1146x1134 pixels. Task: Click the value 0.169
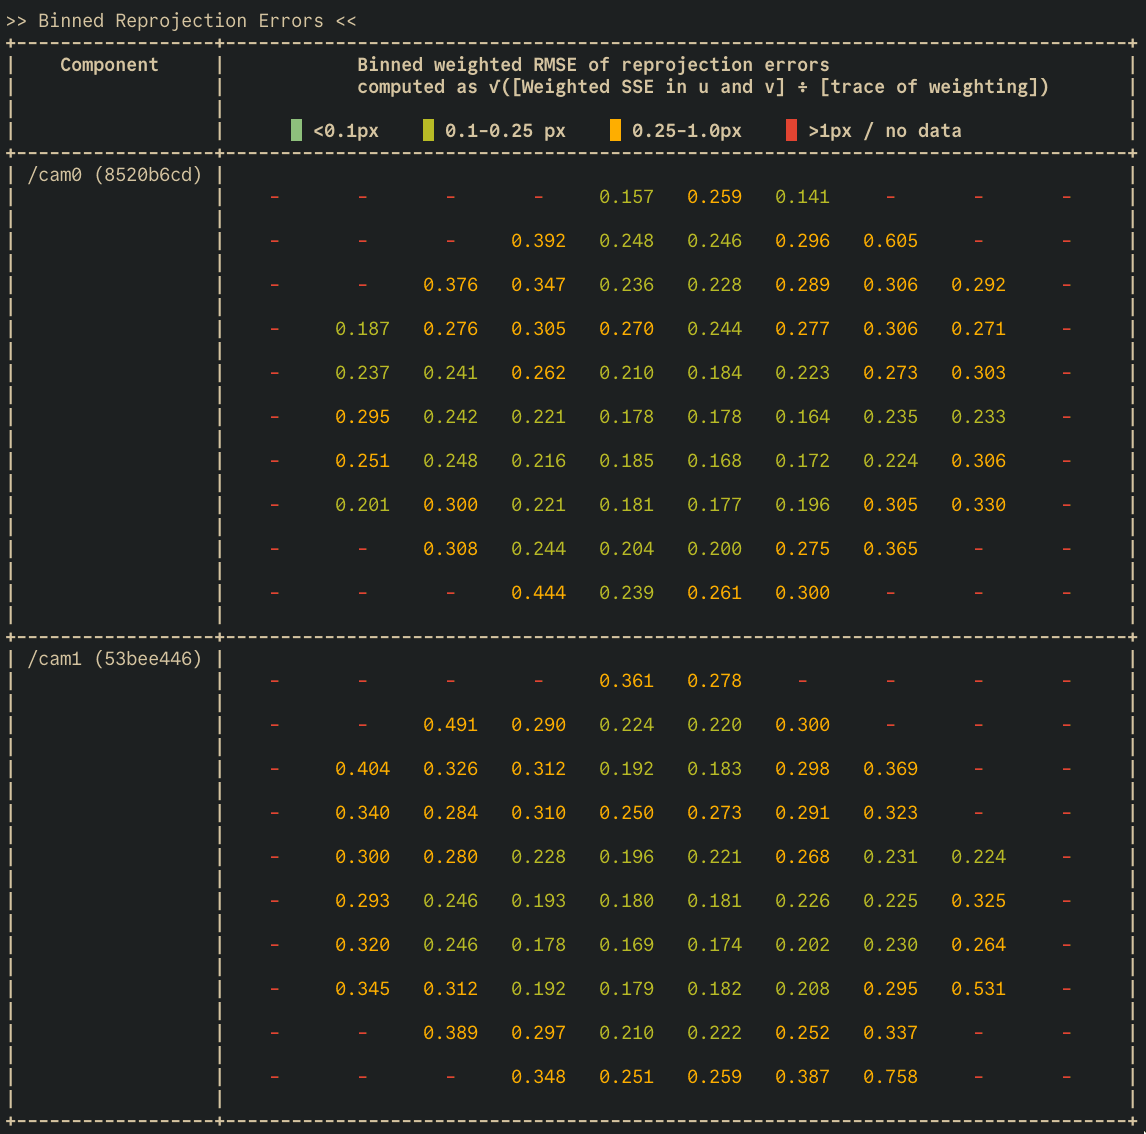[626, 945]
